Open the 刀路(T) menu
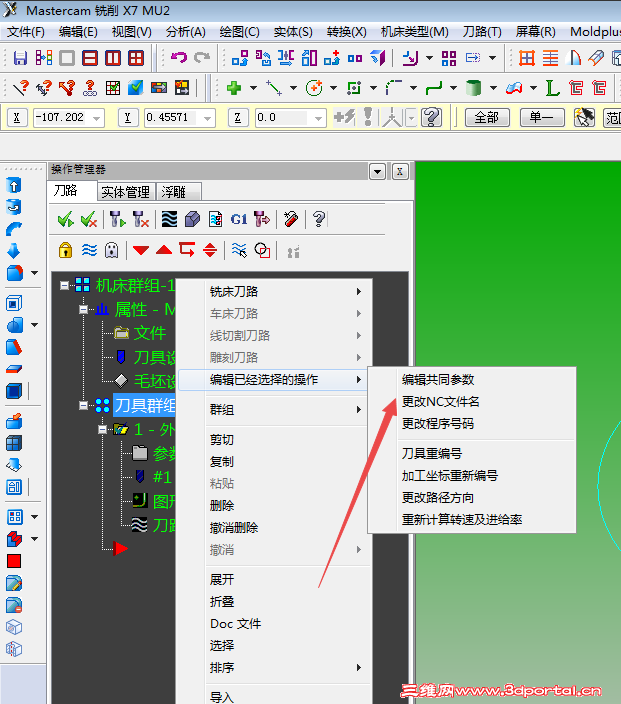 482,32
